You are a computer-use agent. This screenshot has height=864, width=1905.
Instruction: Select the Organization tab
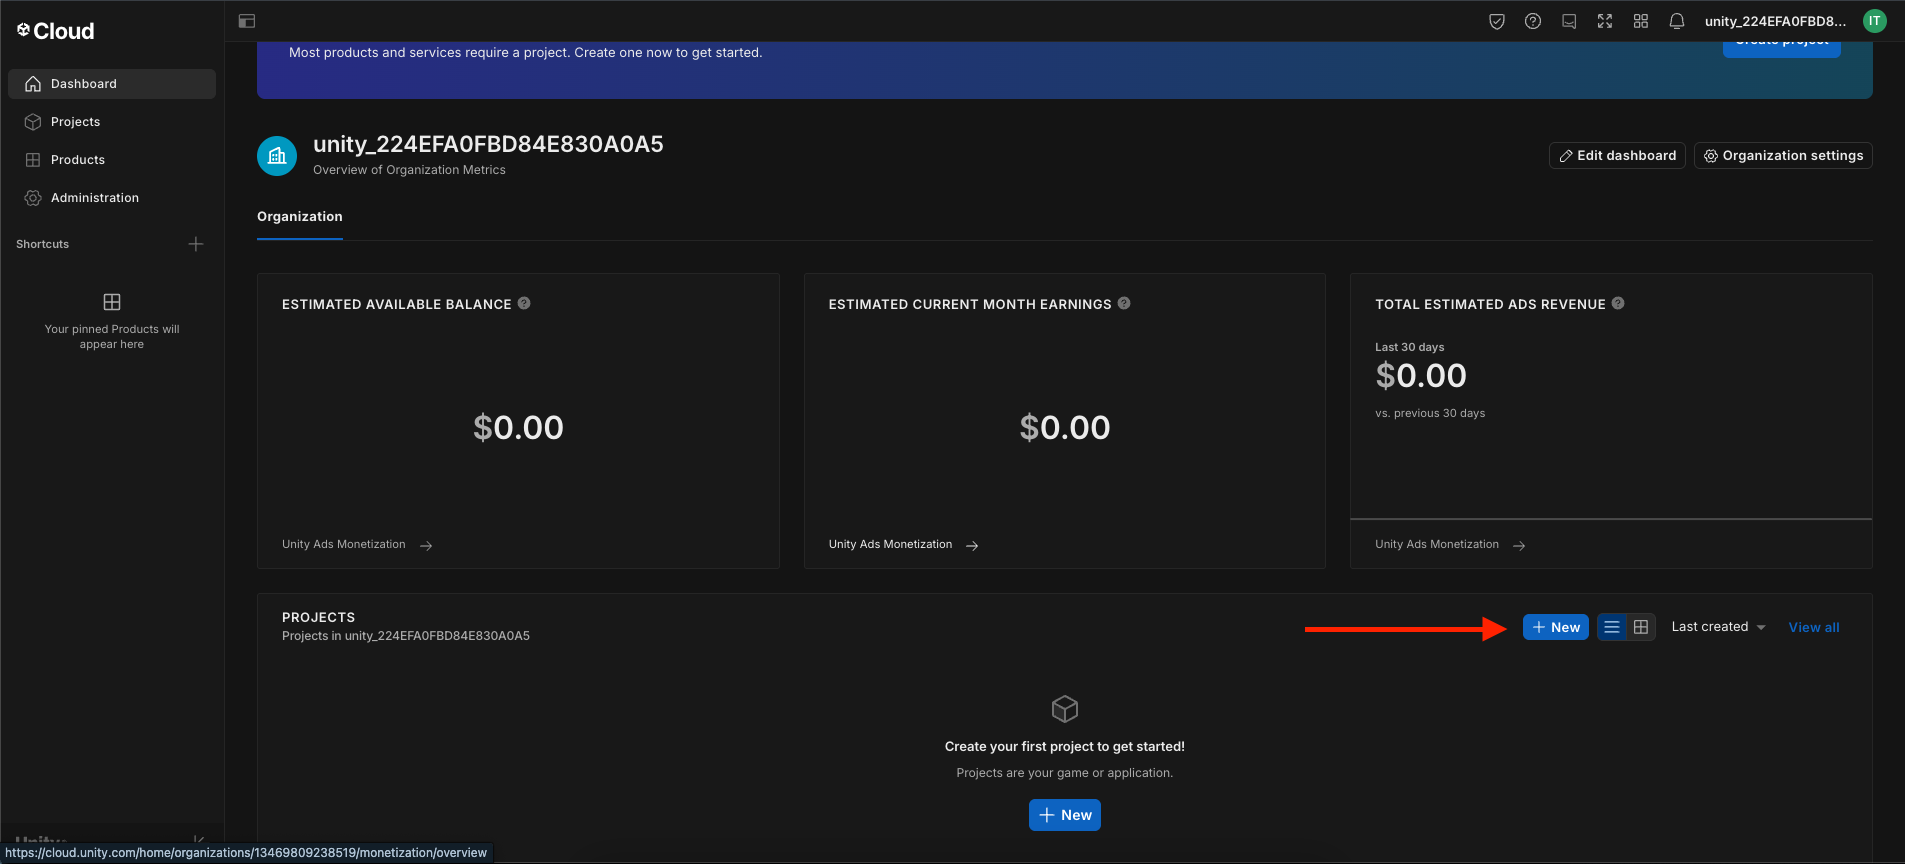pos(300,217)
